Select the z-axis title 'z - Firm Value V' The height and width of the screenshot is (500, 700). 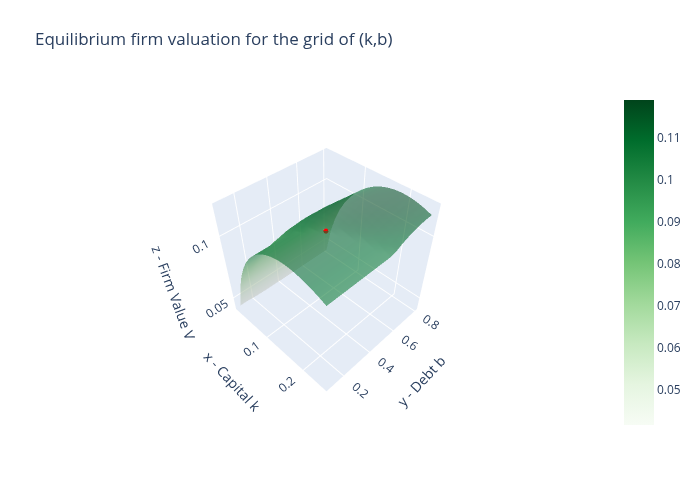point(172,290)
